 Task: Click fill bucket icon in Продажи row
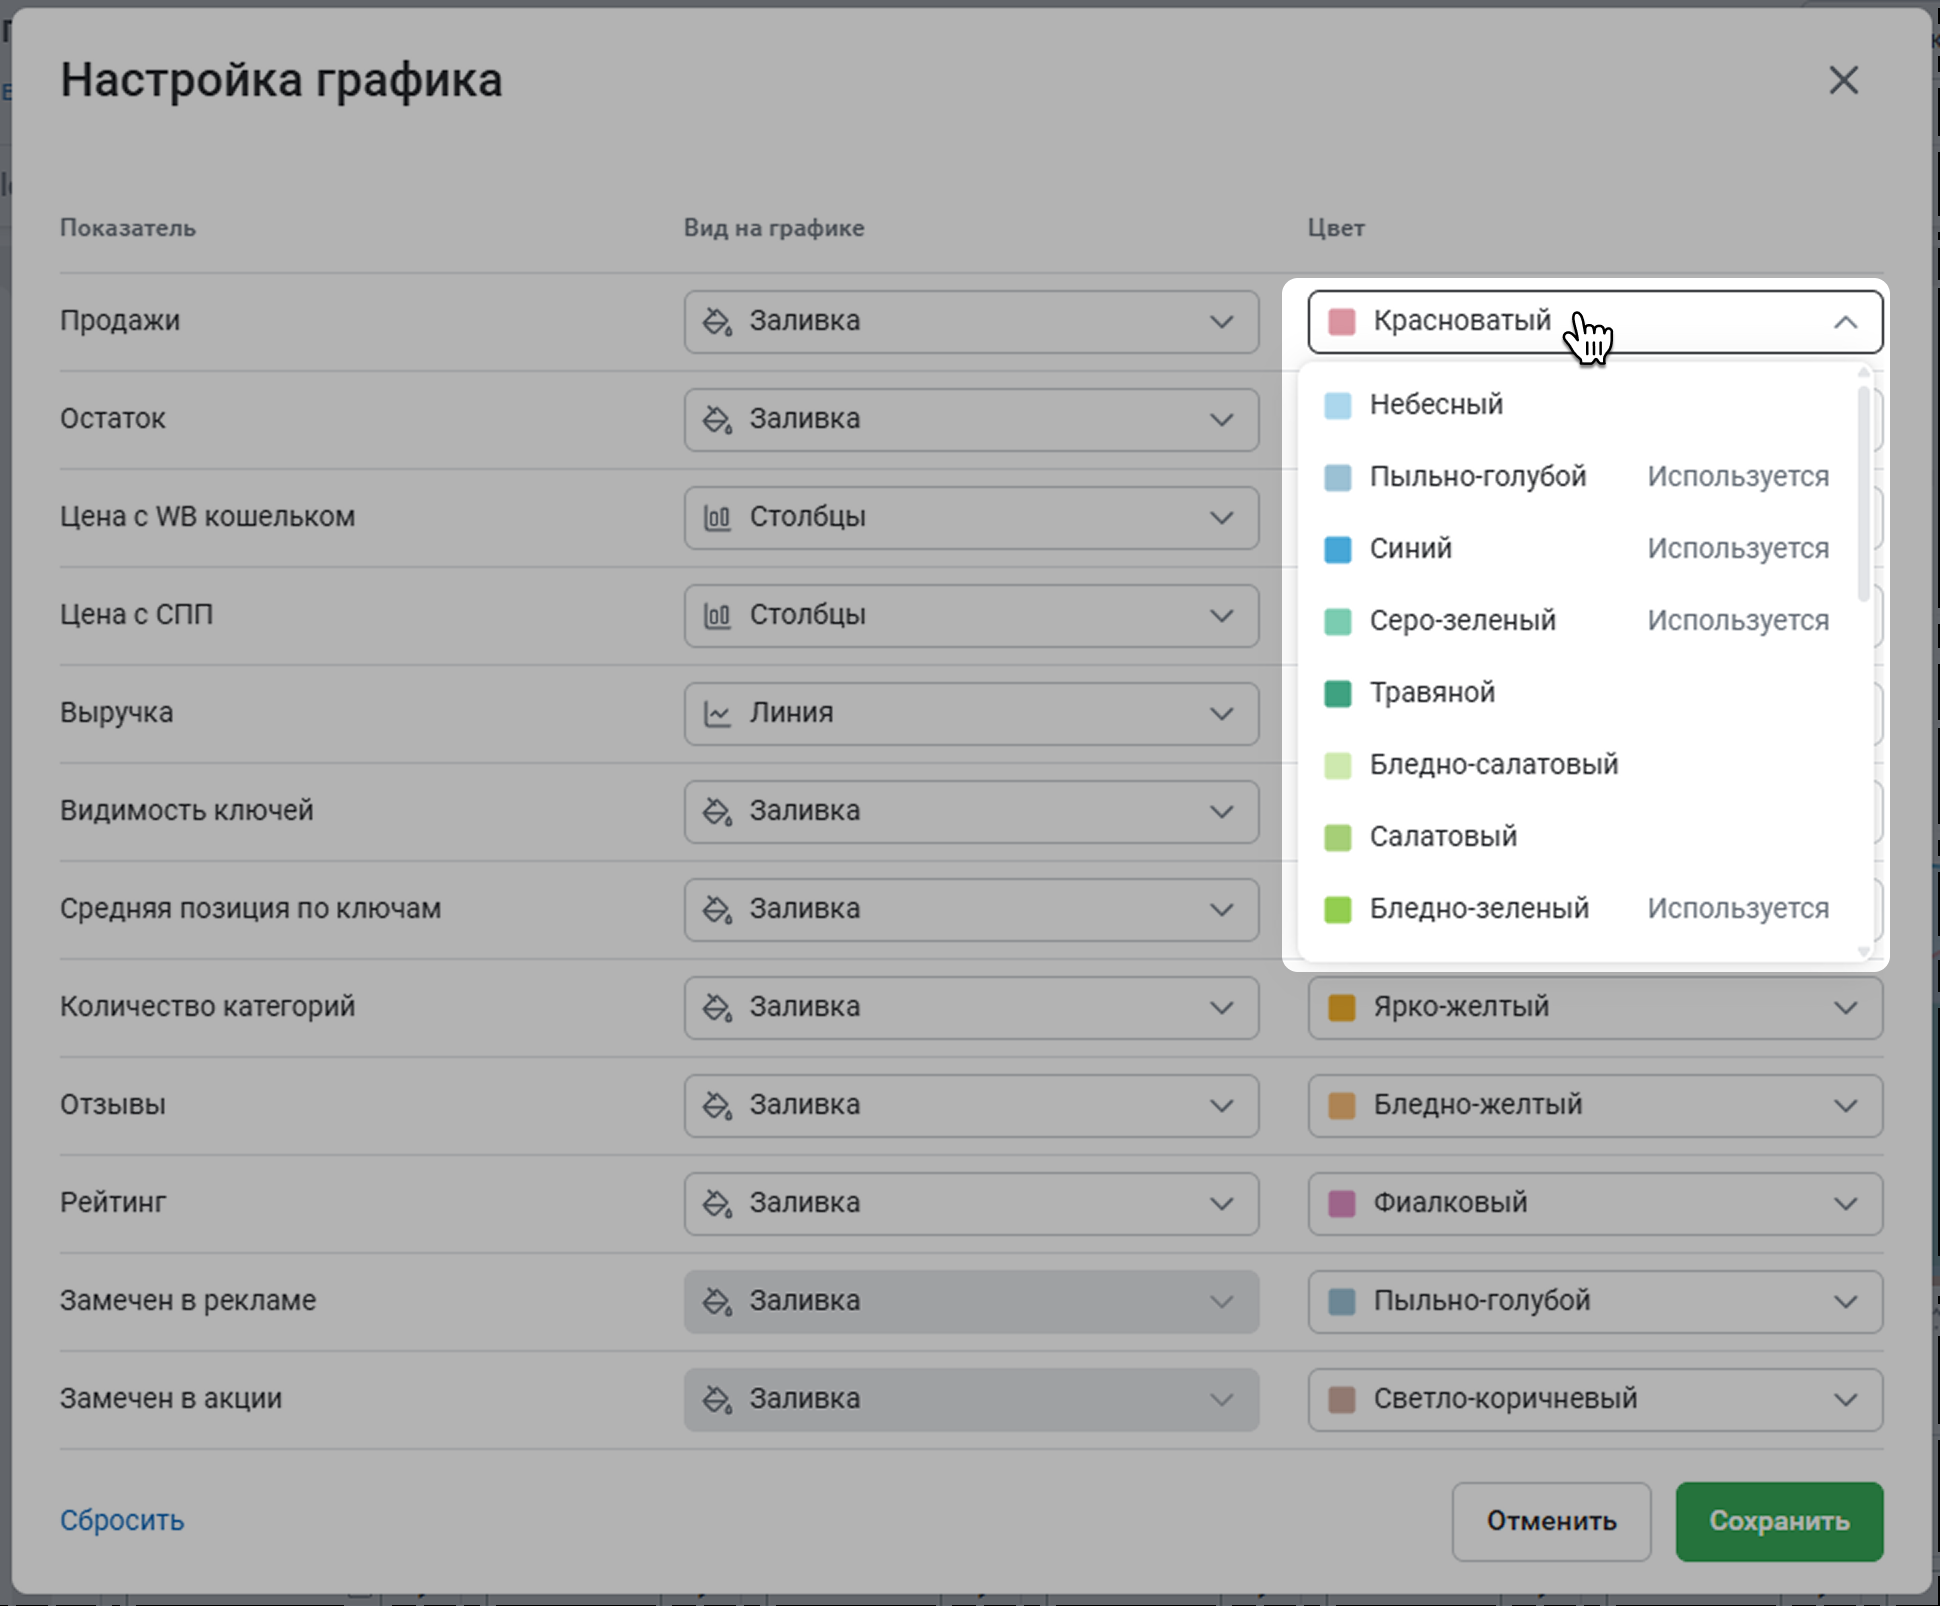pyautogui.click(x=717, y=321)
